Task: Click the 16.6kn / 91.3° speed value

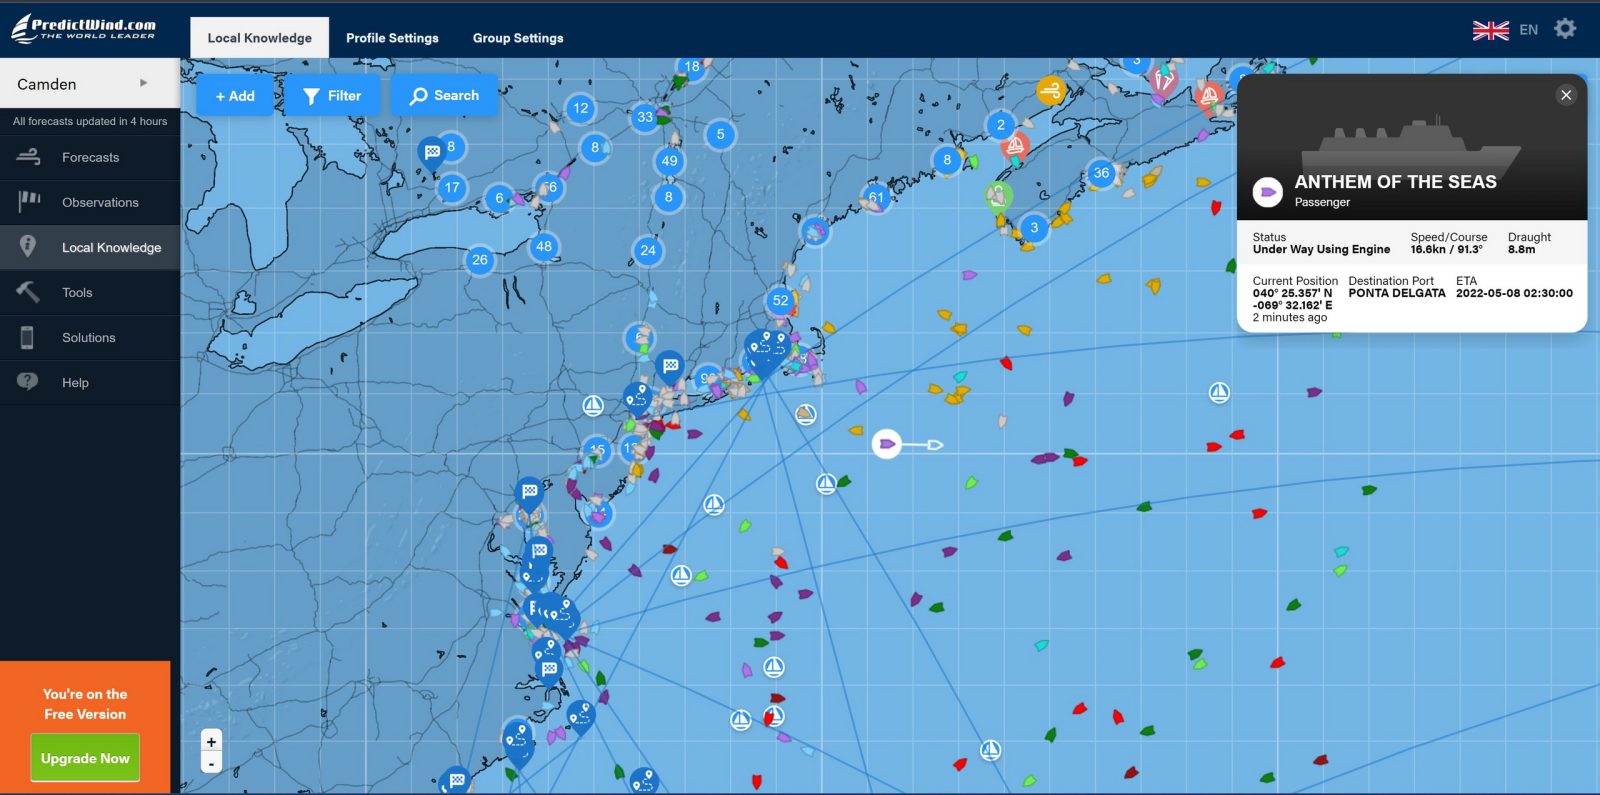Action: pyautogui.click(x=1446, y=249)
